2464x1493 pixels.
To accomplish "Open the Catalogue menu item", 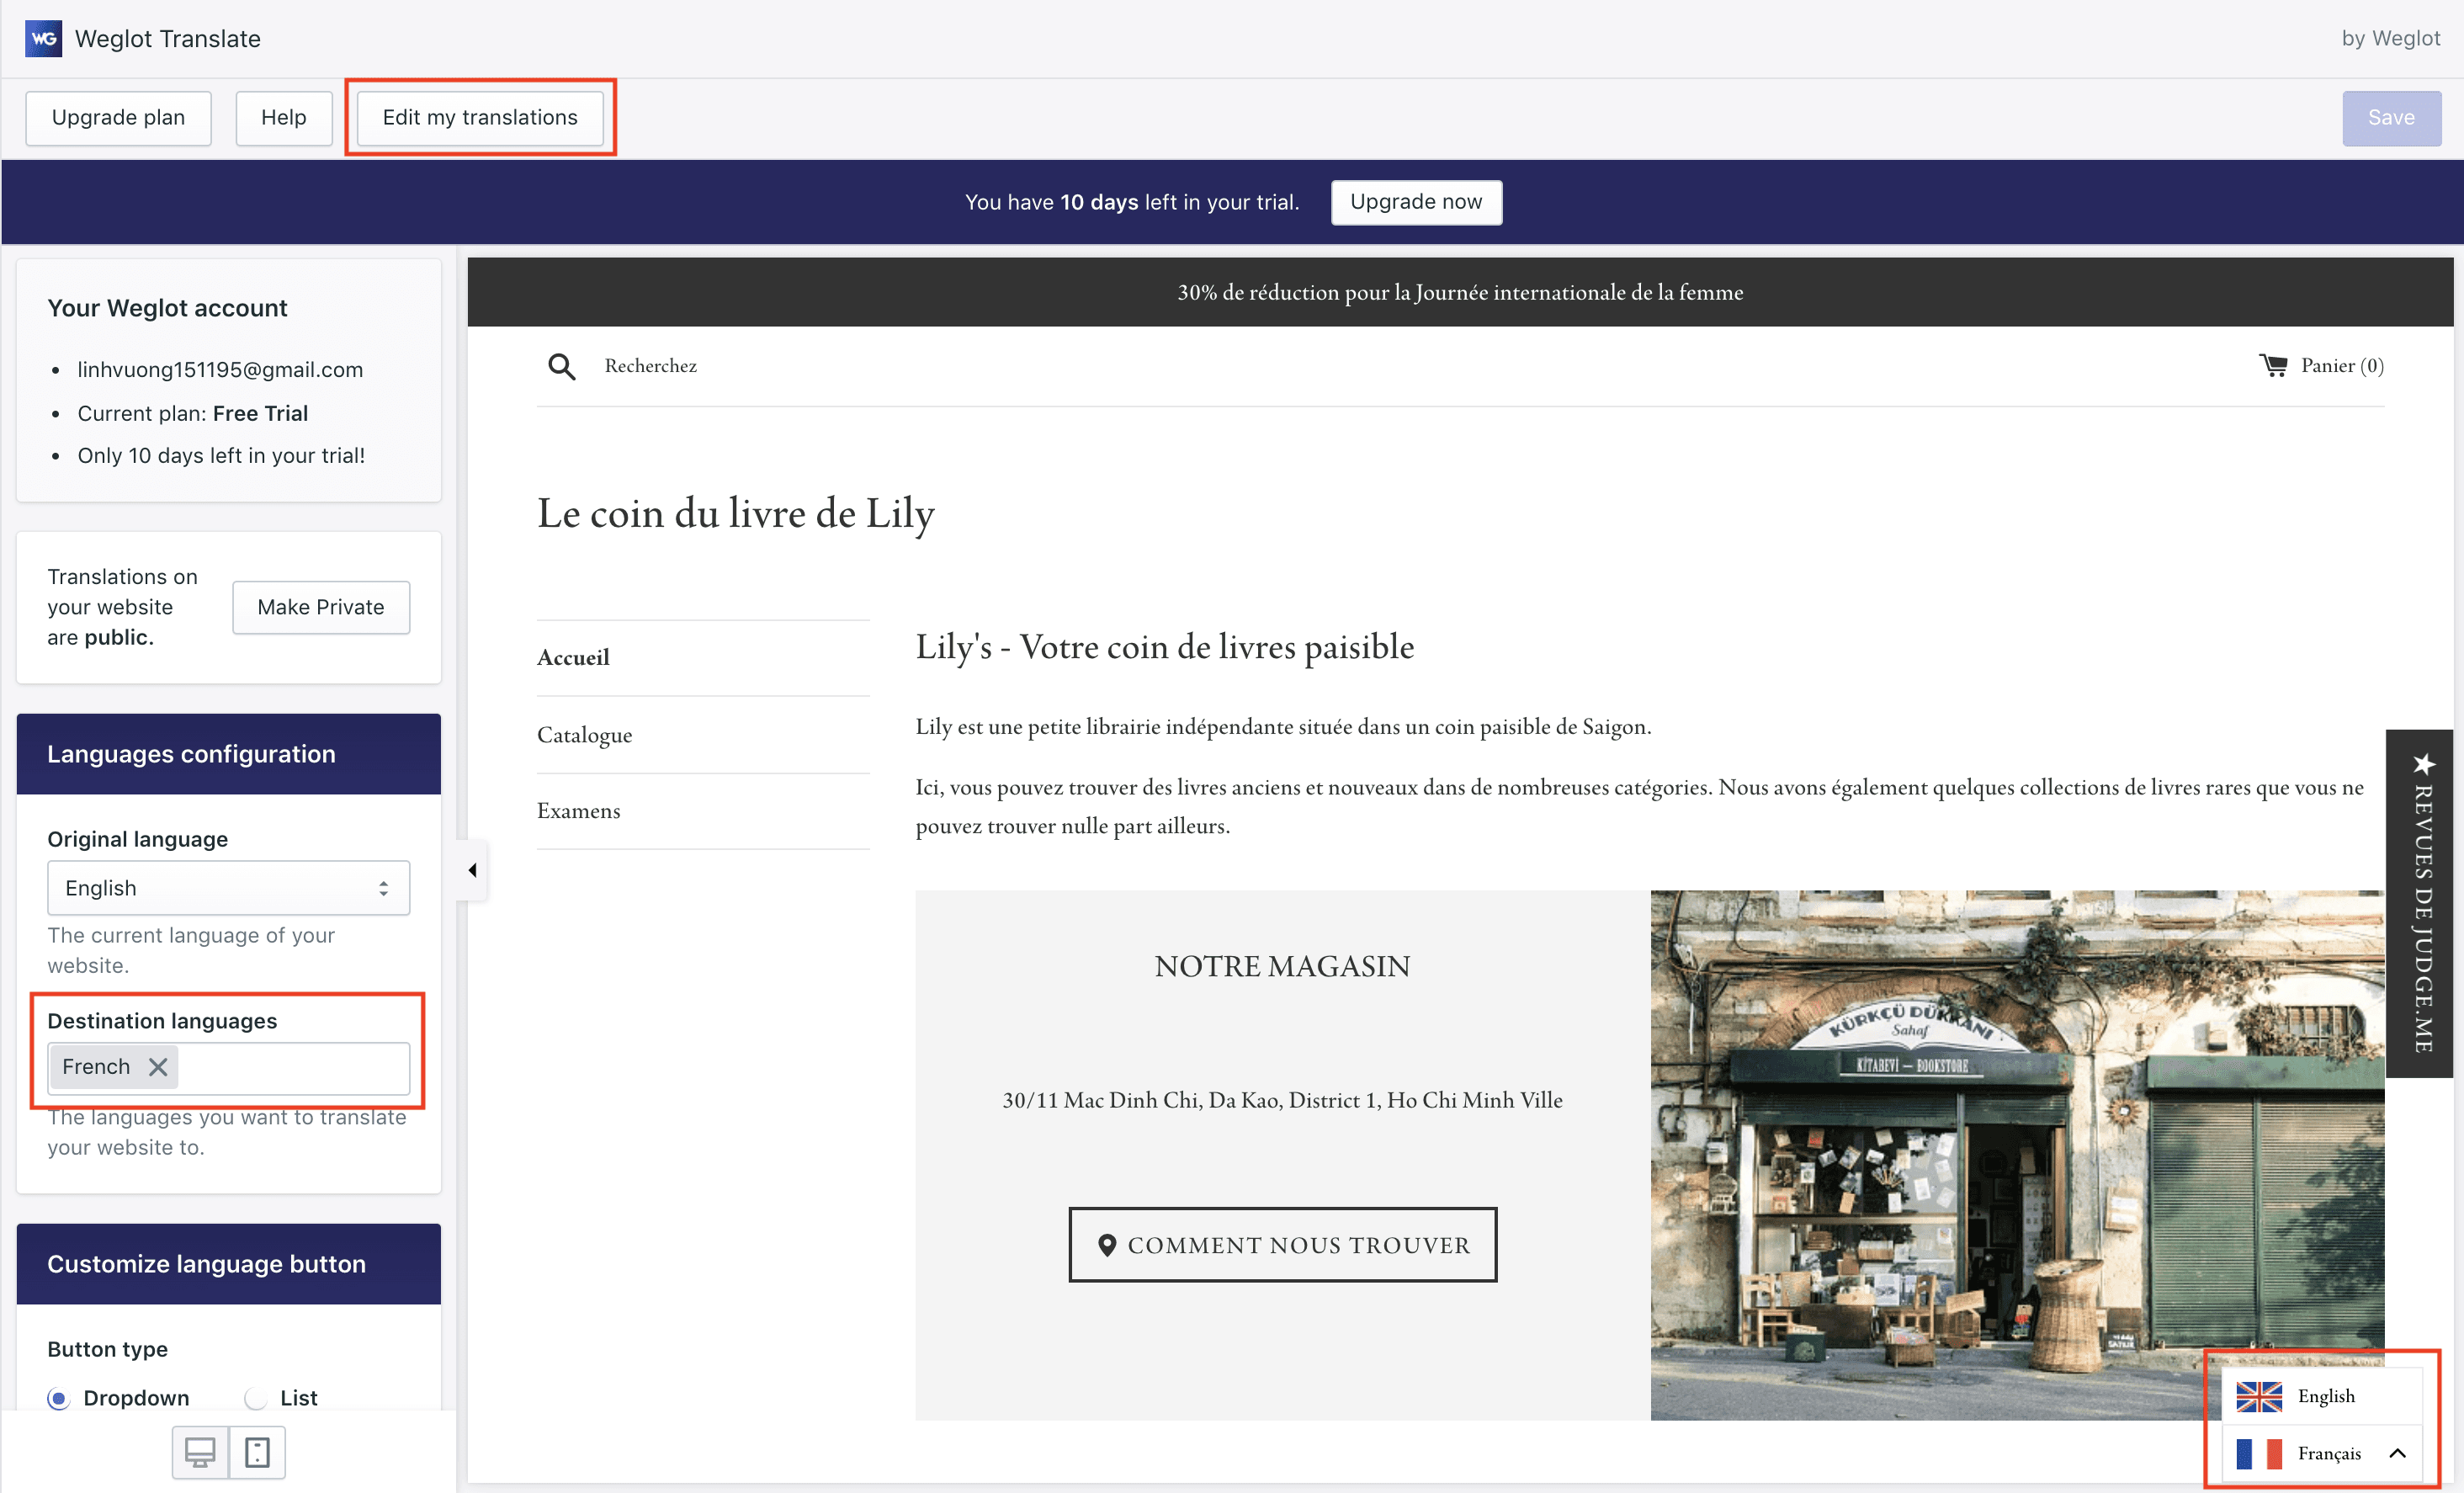I will pos(584,735).
